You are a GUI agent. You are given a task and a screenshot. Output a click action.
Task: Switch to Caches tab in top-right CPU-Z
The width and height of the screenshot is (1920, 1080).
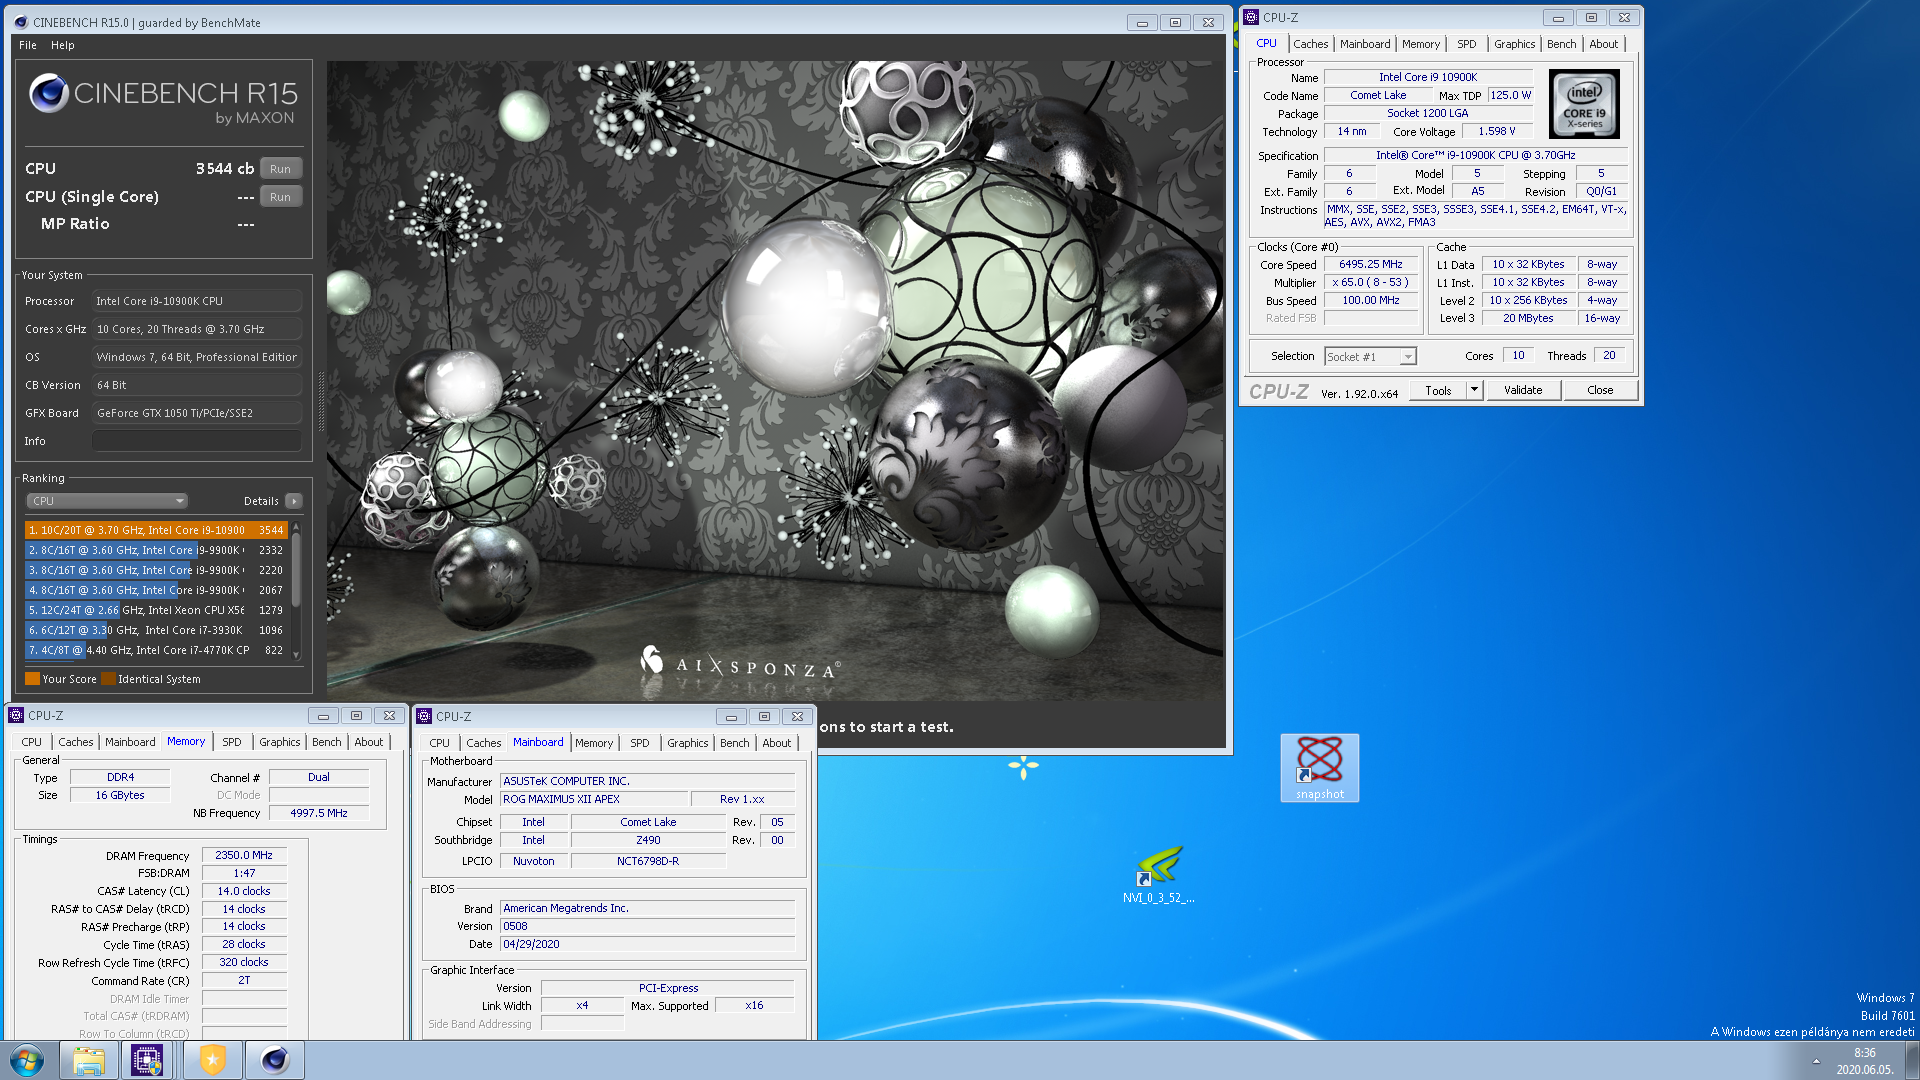1310,44
